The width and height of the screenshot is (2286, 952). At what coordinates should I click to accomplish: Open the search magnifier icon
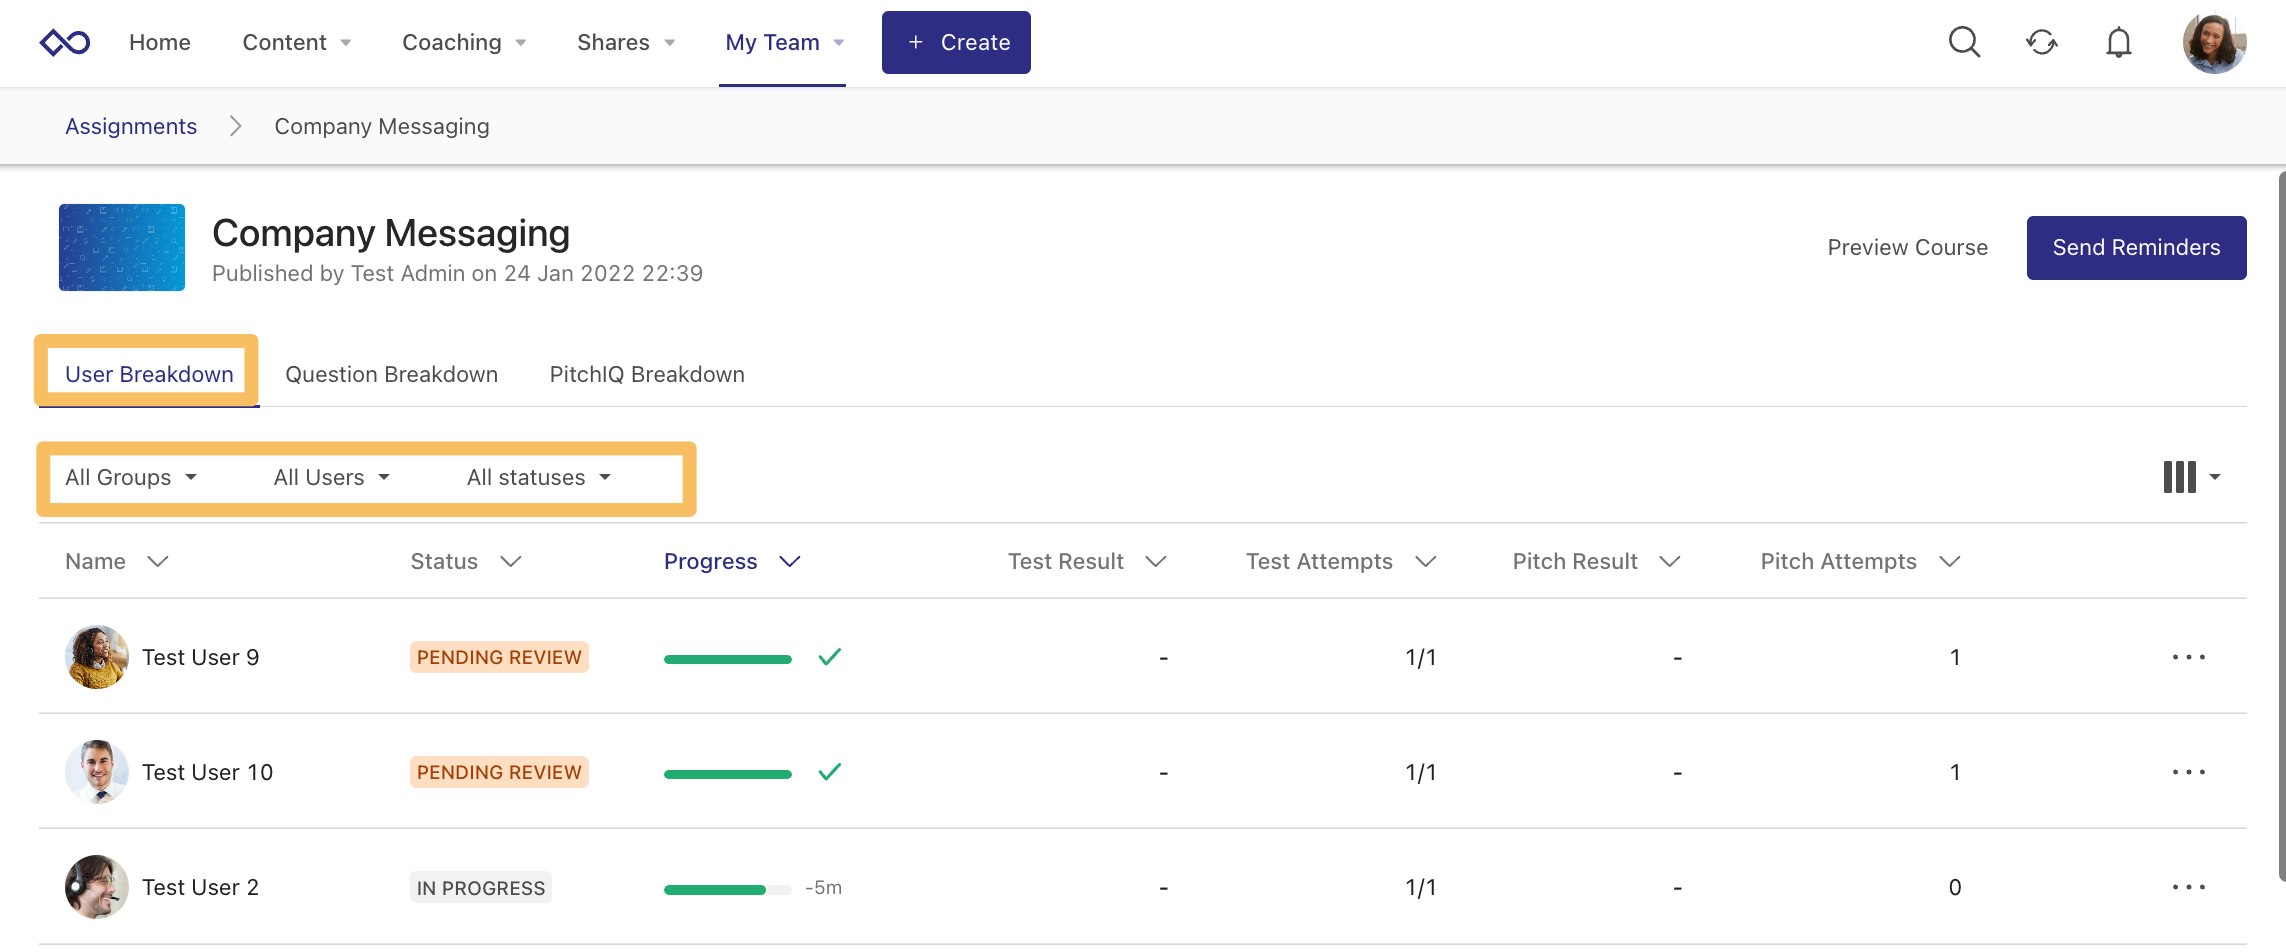1964,42
